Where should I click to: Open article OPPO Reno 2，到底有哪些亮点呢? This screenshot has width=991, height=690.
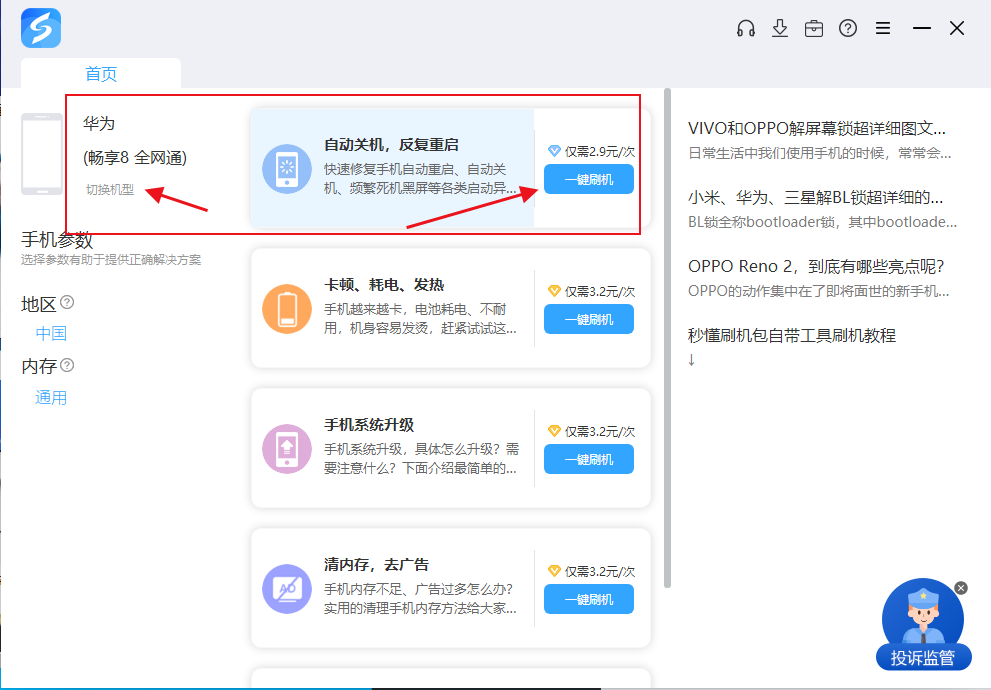[816, 266]
